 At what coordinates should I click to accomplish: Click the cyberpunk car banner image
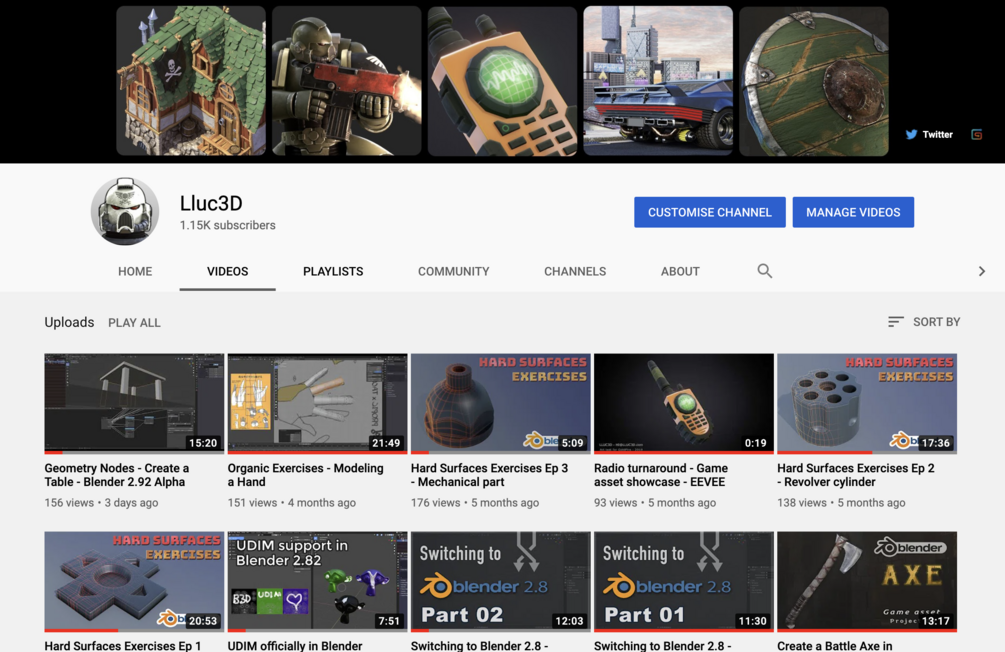click(x=658, y=81)
